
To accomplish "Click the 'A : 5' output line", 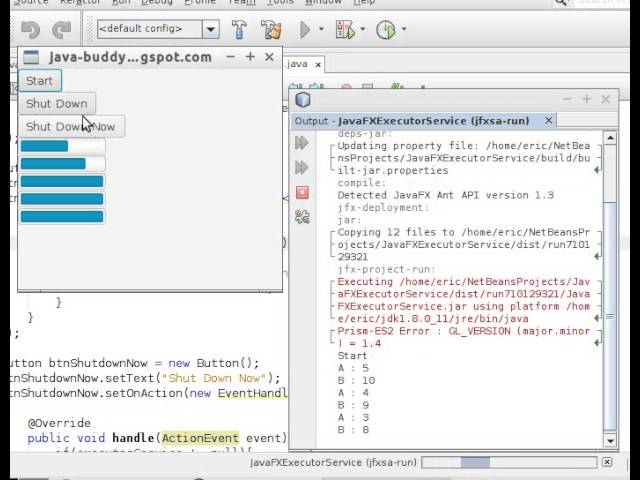I will pos(353,368).
